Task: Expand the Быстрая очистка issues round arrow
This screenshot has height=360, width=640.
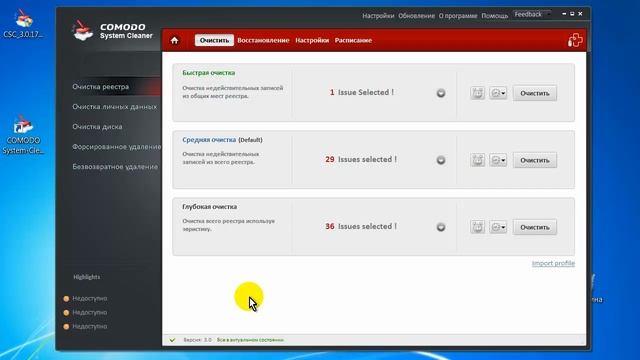Action: 441,93
